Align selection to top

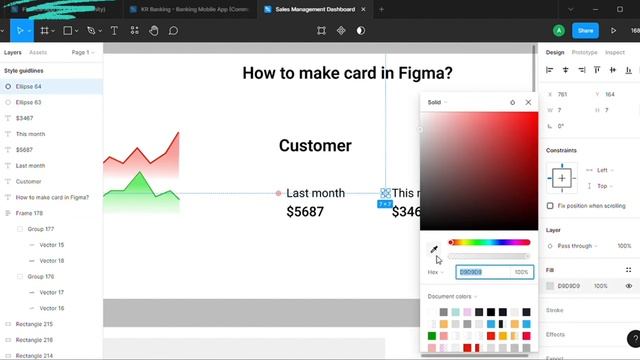point(597,70)
